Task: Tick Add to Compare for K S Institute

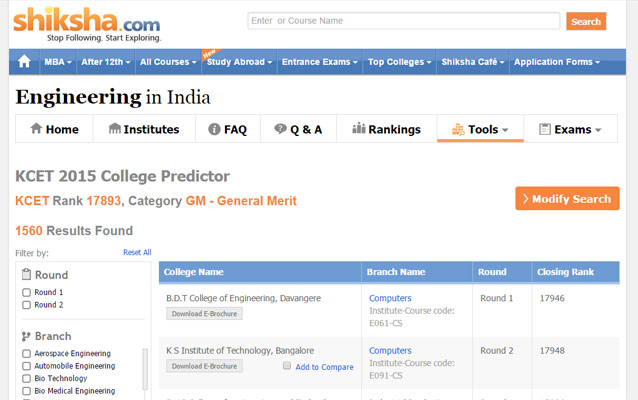Action: (x=287, y=367)
